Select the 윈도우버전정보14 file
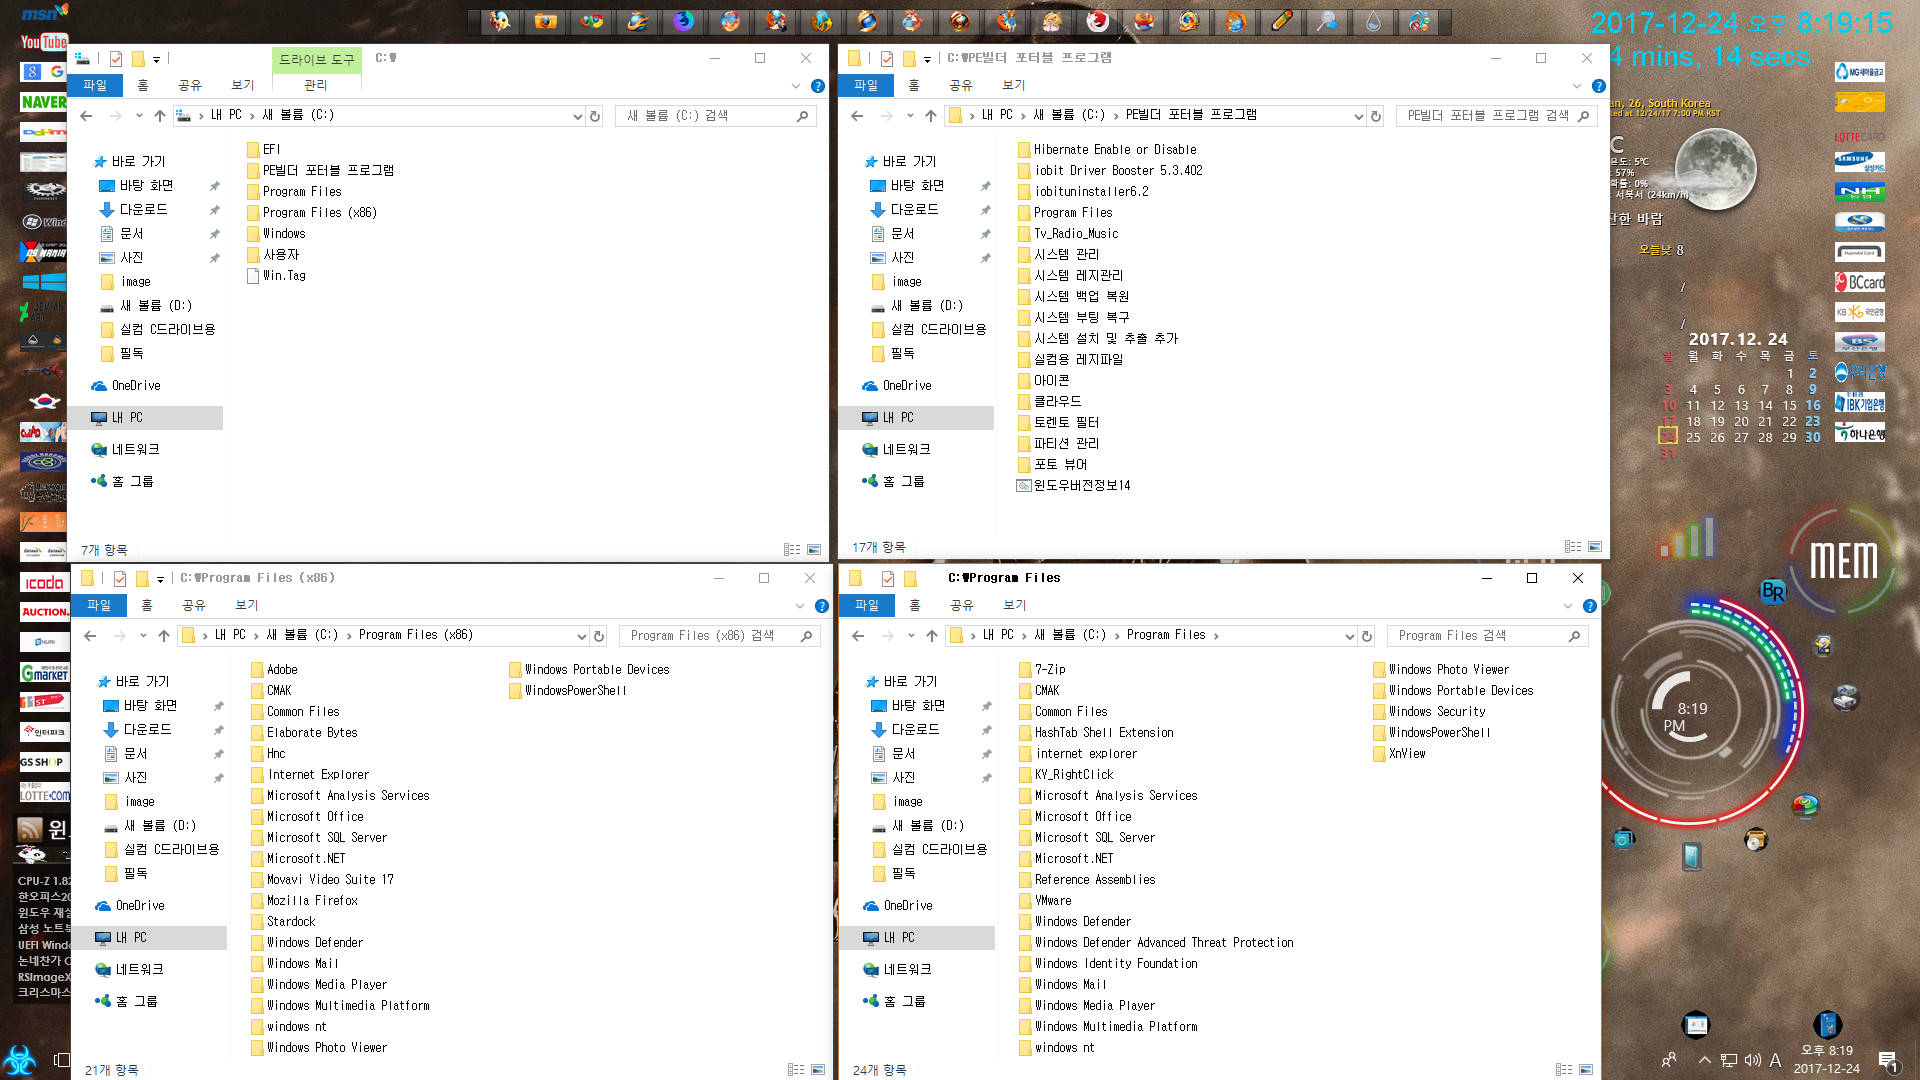This screenshot has height=1080, width=1920. (x=1081, y=486)
